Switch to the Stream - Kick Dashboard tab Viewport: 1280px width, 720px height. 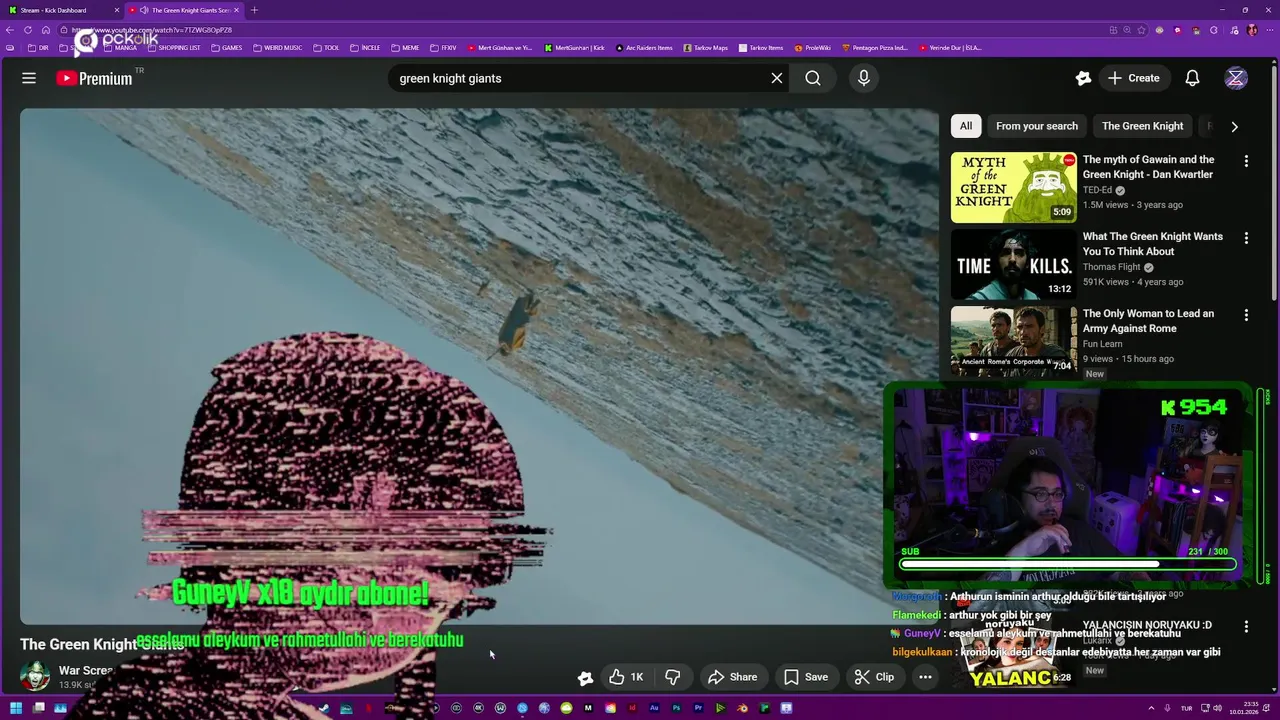(62, 10)
